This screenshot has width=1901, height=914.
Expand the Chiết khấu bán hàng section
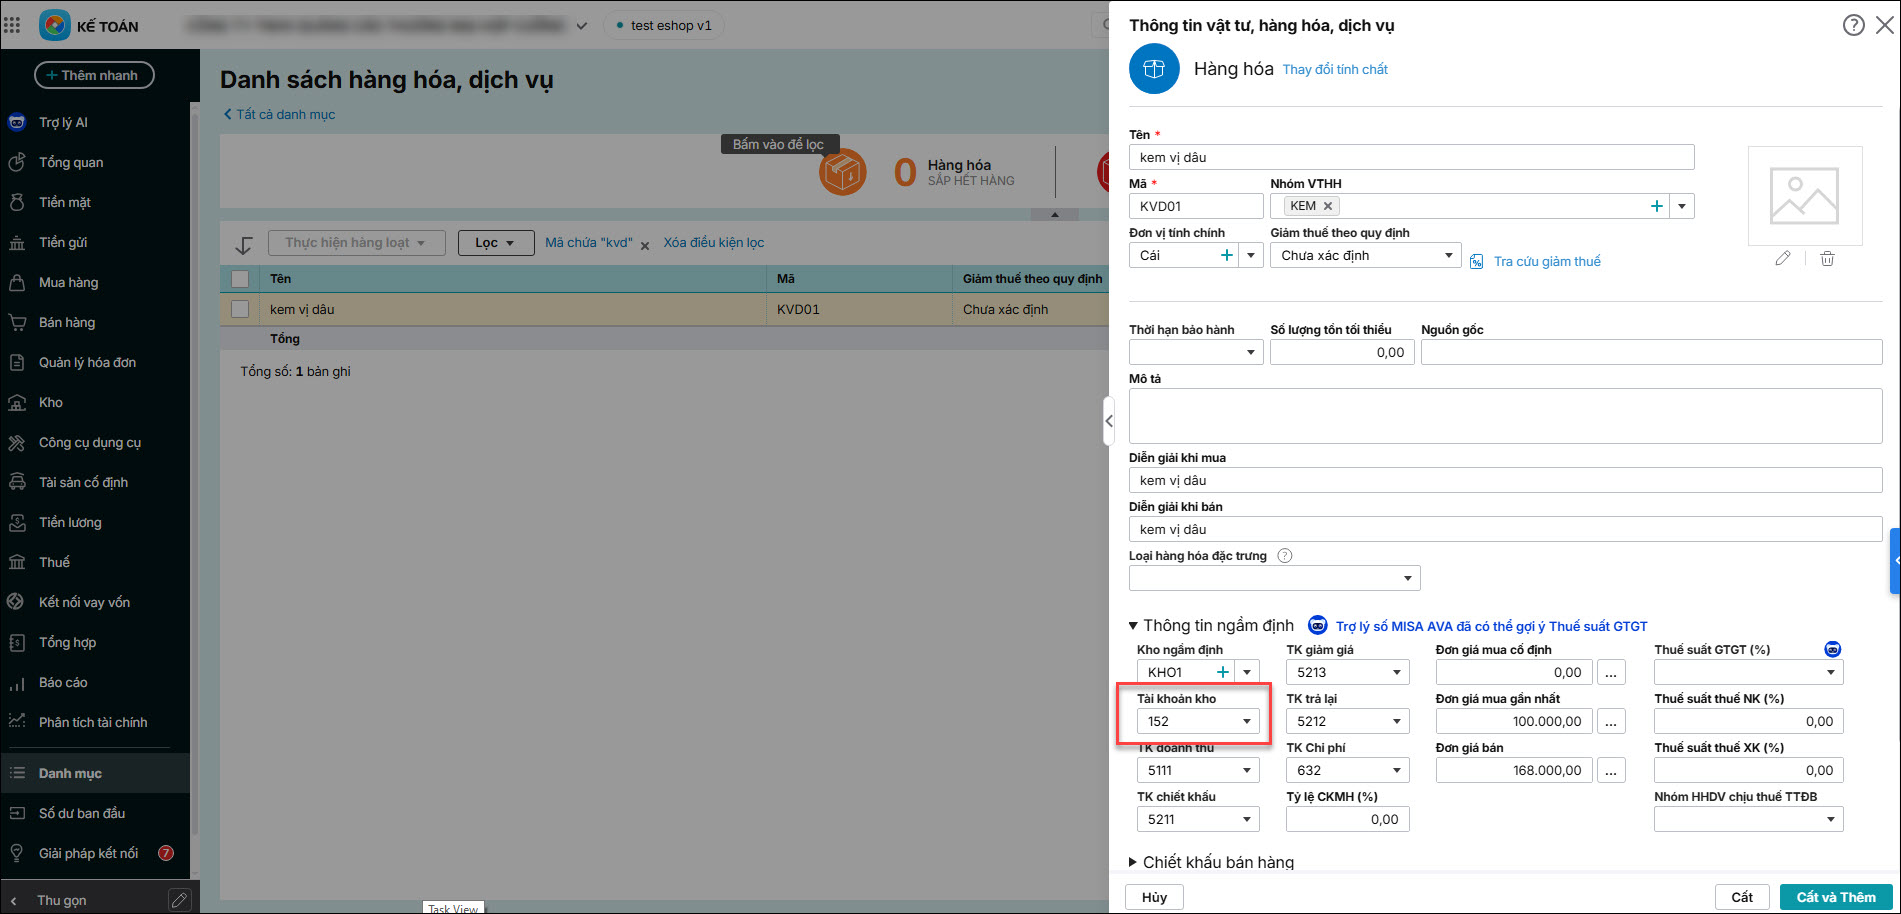click(x=1132, y=862)
